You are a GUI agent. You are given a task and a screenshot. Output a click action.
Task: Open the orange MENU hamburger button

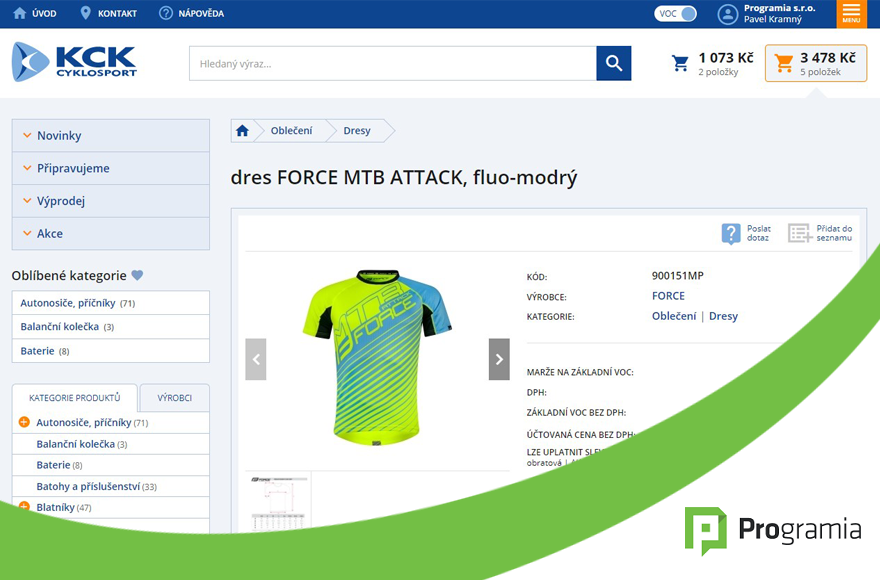point(851,13)
